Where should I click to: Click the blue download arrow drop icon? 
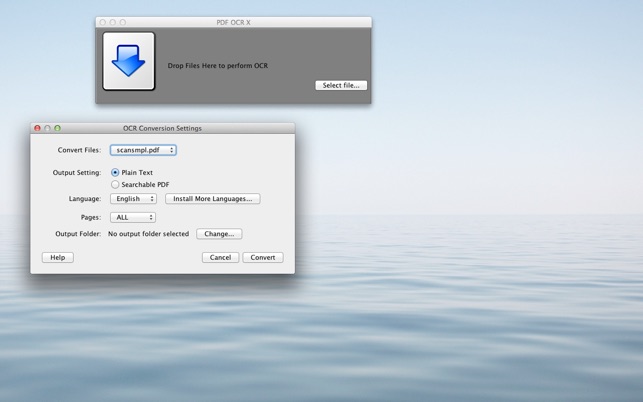129,61
